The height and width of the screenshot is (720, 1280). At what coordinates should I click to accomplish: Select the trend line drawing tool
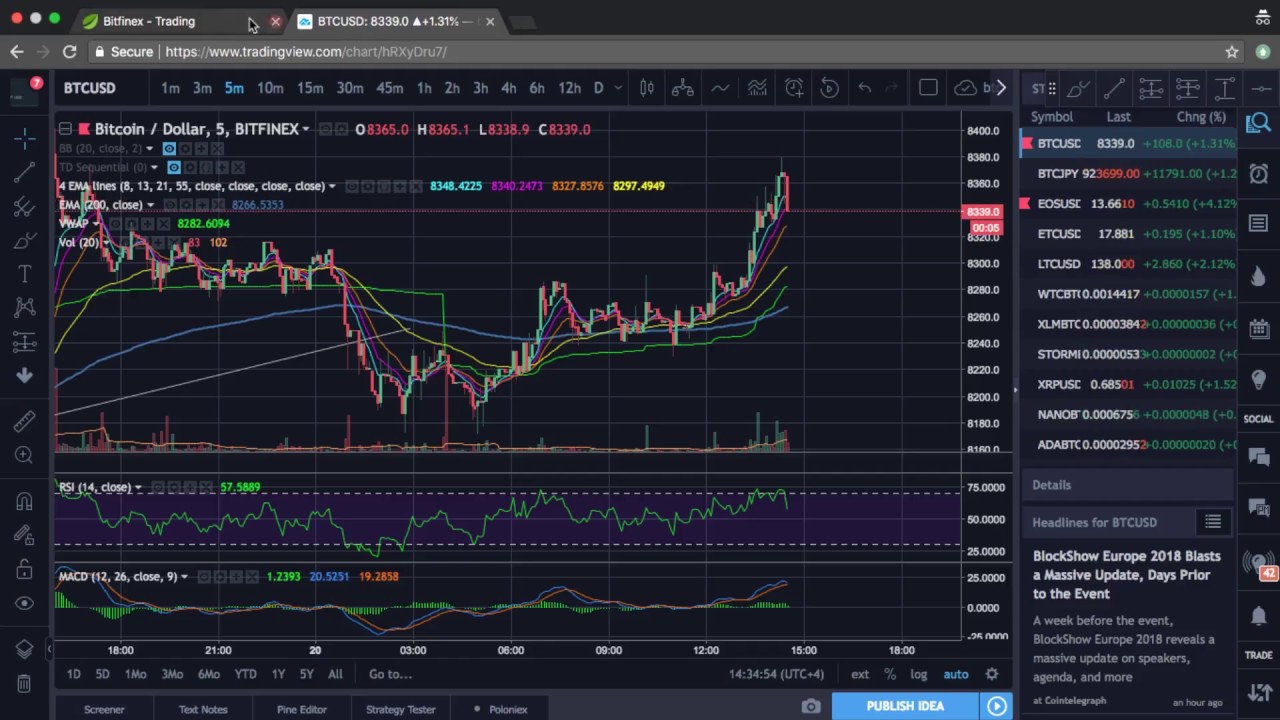coord(24,171)
